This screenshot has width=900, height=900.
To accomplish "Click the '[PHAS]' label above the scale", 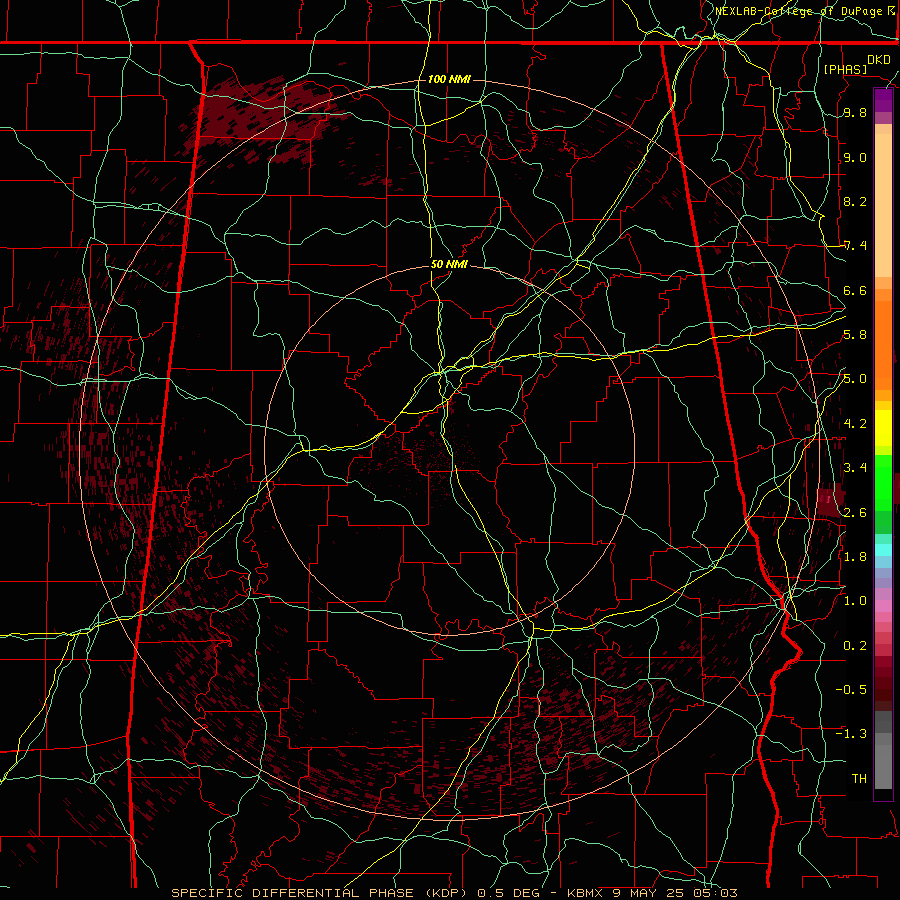I will 845,69.
